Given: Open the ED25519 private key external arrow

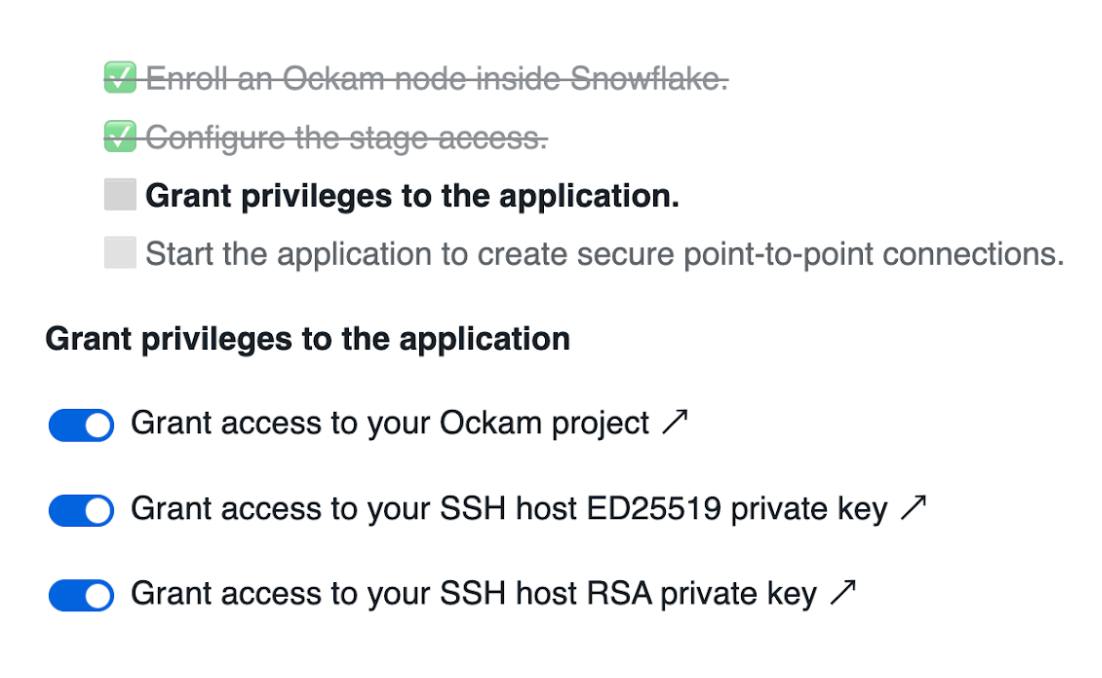Looking at the screenshot, I should pyautogui.click(x=913, y=510).
